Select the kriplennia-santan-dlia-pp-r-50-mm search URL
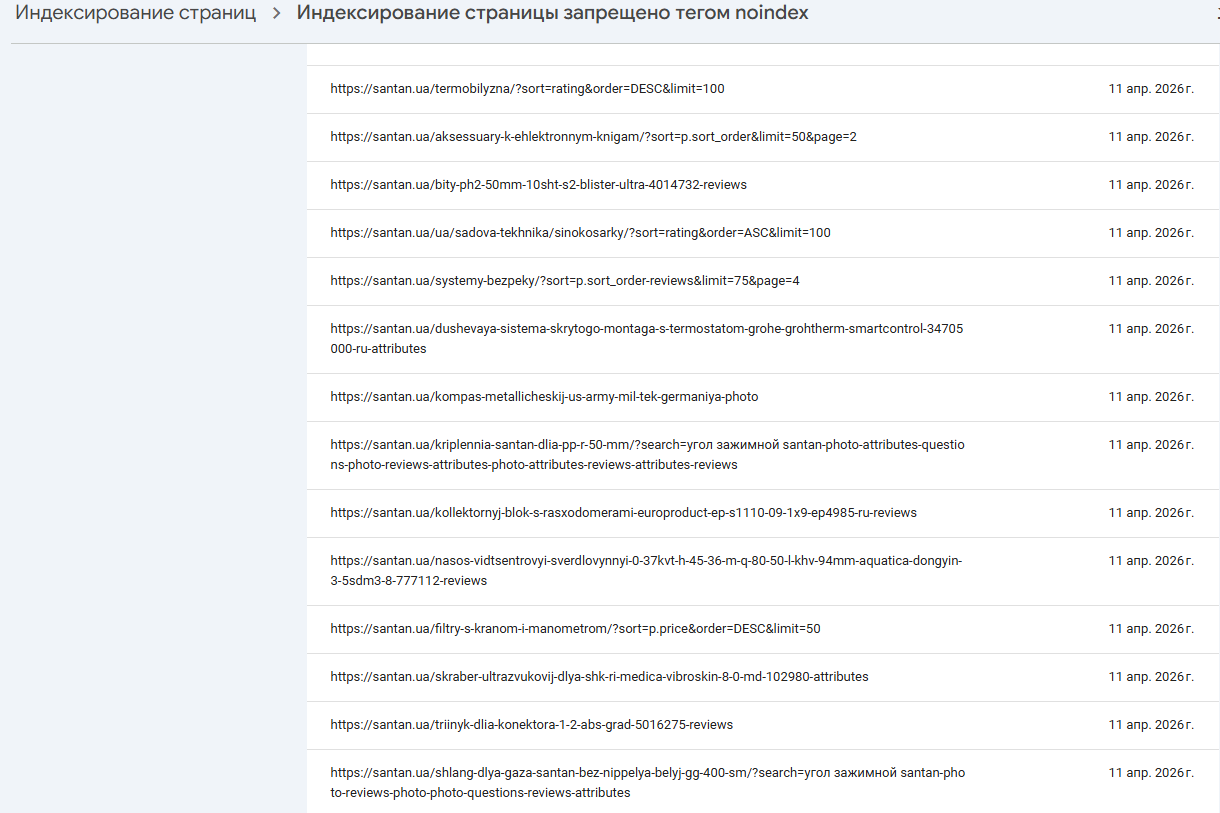The width and height of the screenshot is (1220, 813). (648, 455)
